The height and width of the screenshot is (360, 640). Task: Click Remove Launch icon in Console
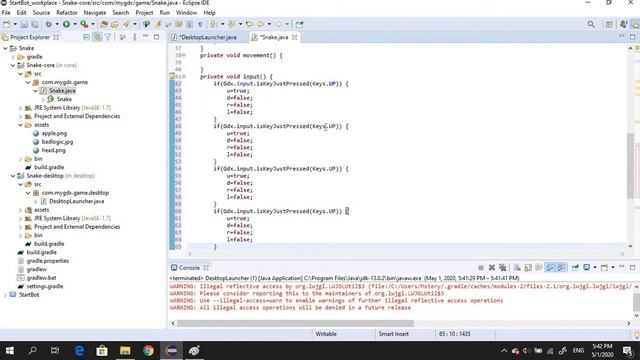492,268
